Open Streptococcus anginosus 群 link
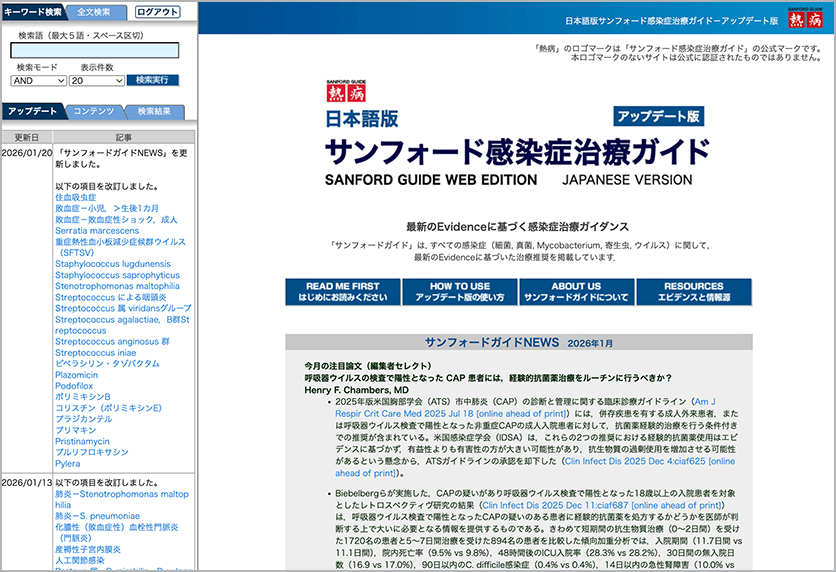The image size is (836, 572). [112, 342]
